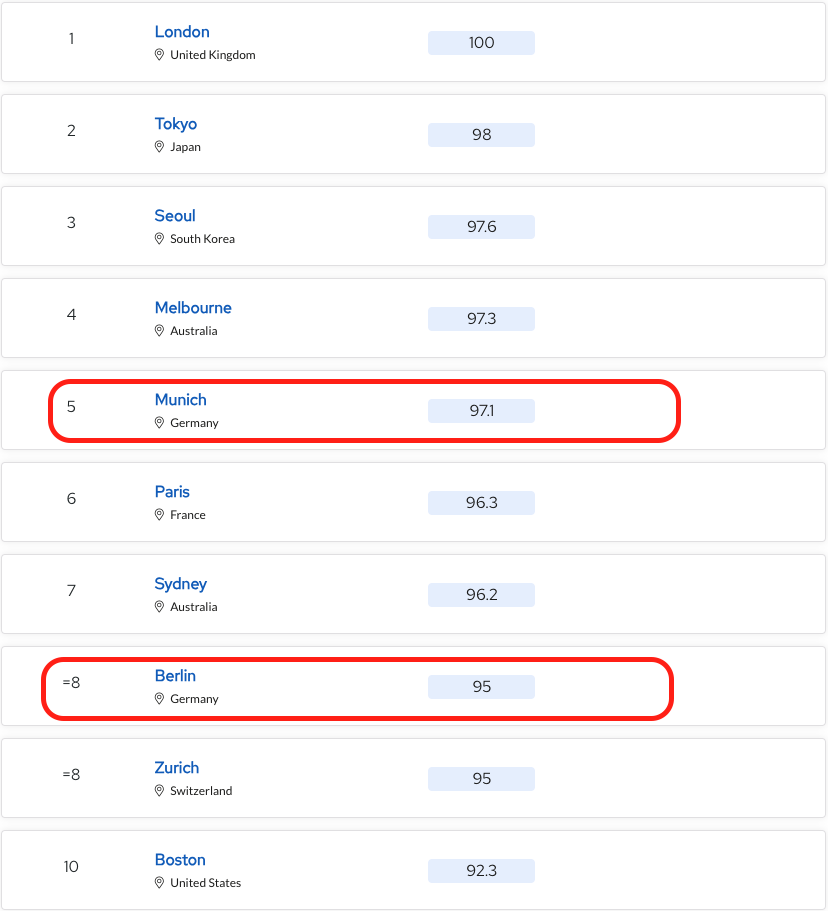The image size is (828, 911).
Task: Select the location pin beside Switzerland
Action: tap(159, 791)
